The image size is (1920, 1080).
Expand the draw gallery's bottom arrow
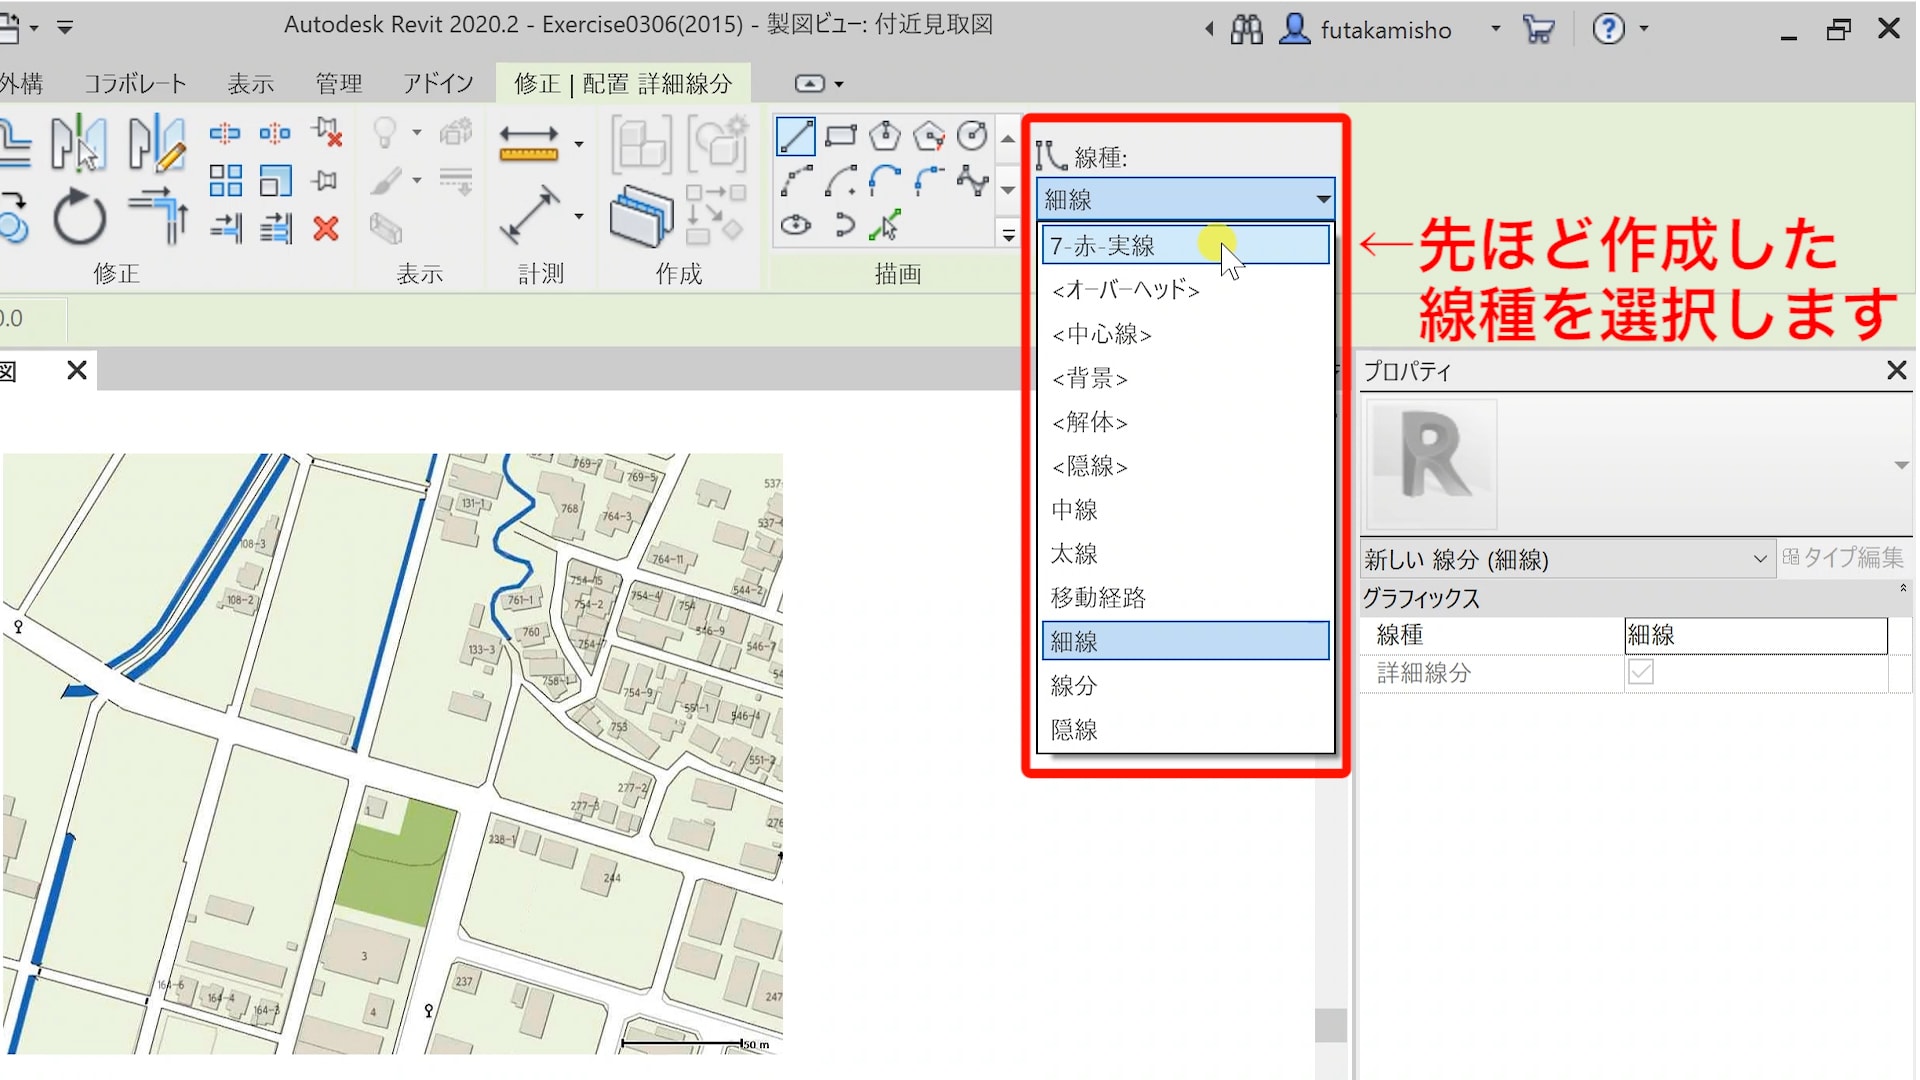[1008, 236]
